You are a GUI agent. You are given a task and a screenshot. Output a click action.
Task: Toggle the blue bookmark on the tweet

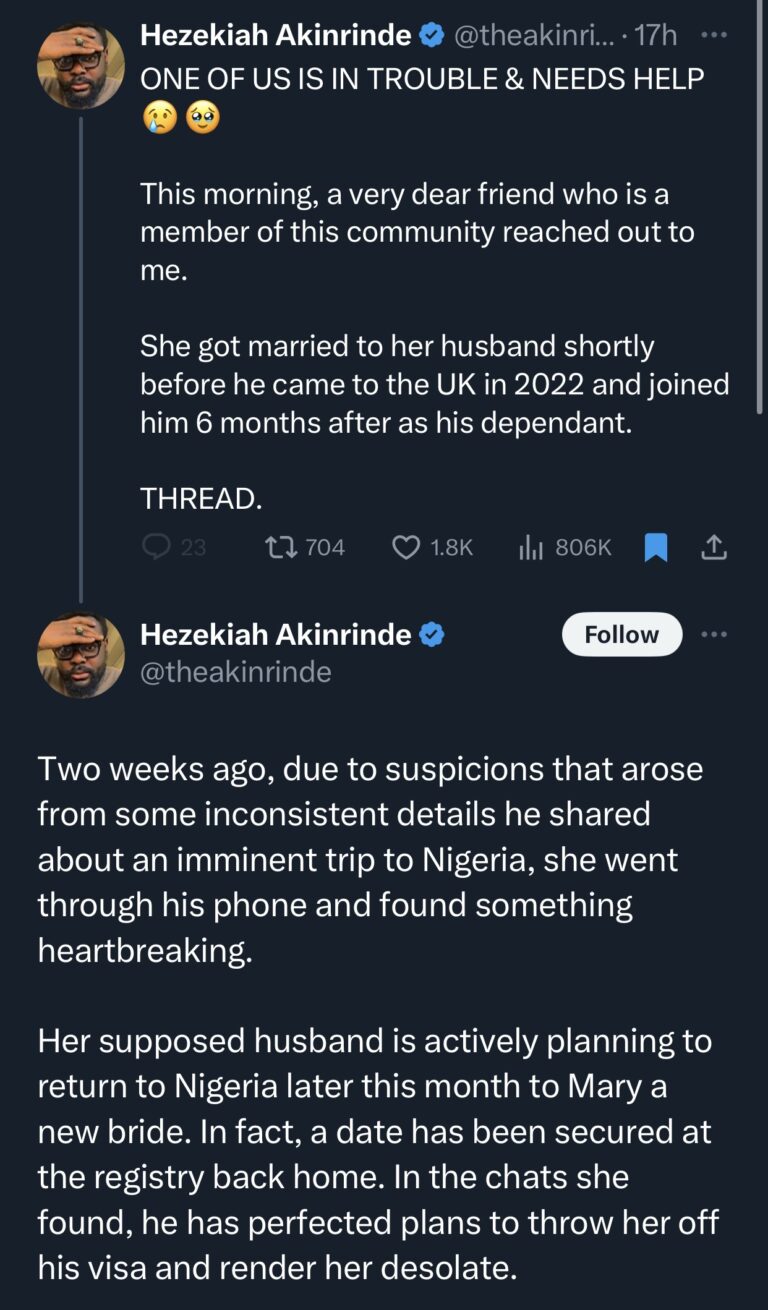pyautogui.click(x=656, y=547)
